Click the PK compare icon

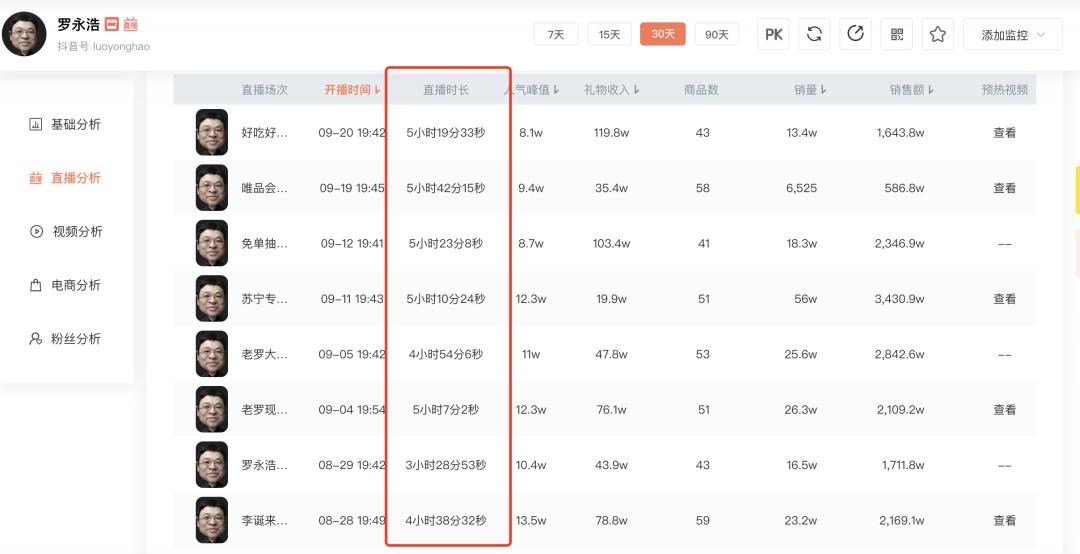[773, 34]
